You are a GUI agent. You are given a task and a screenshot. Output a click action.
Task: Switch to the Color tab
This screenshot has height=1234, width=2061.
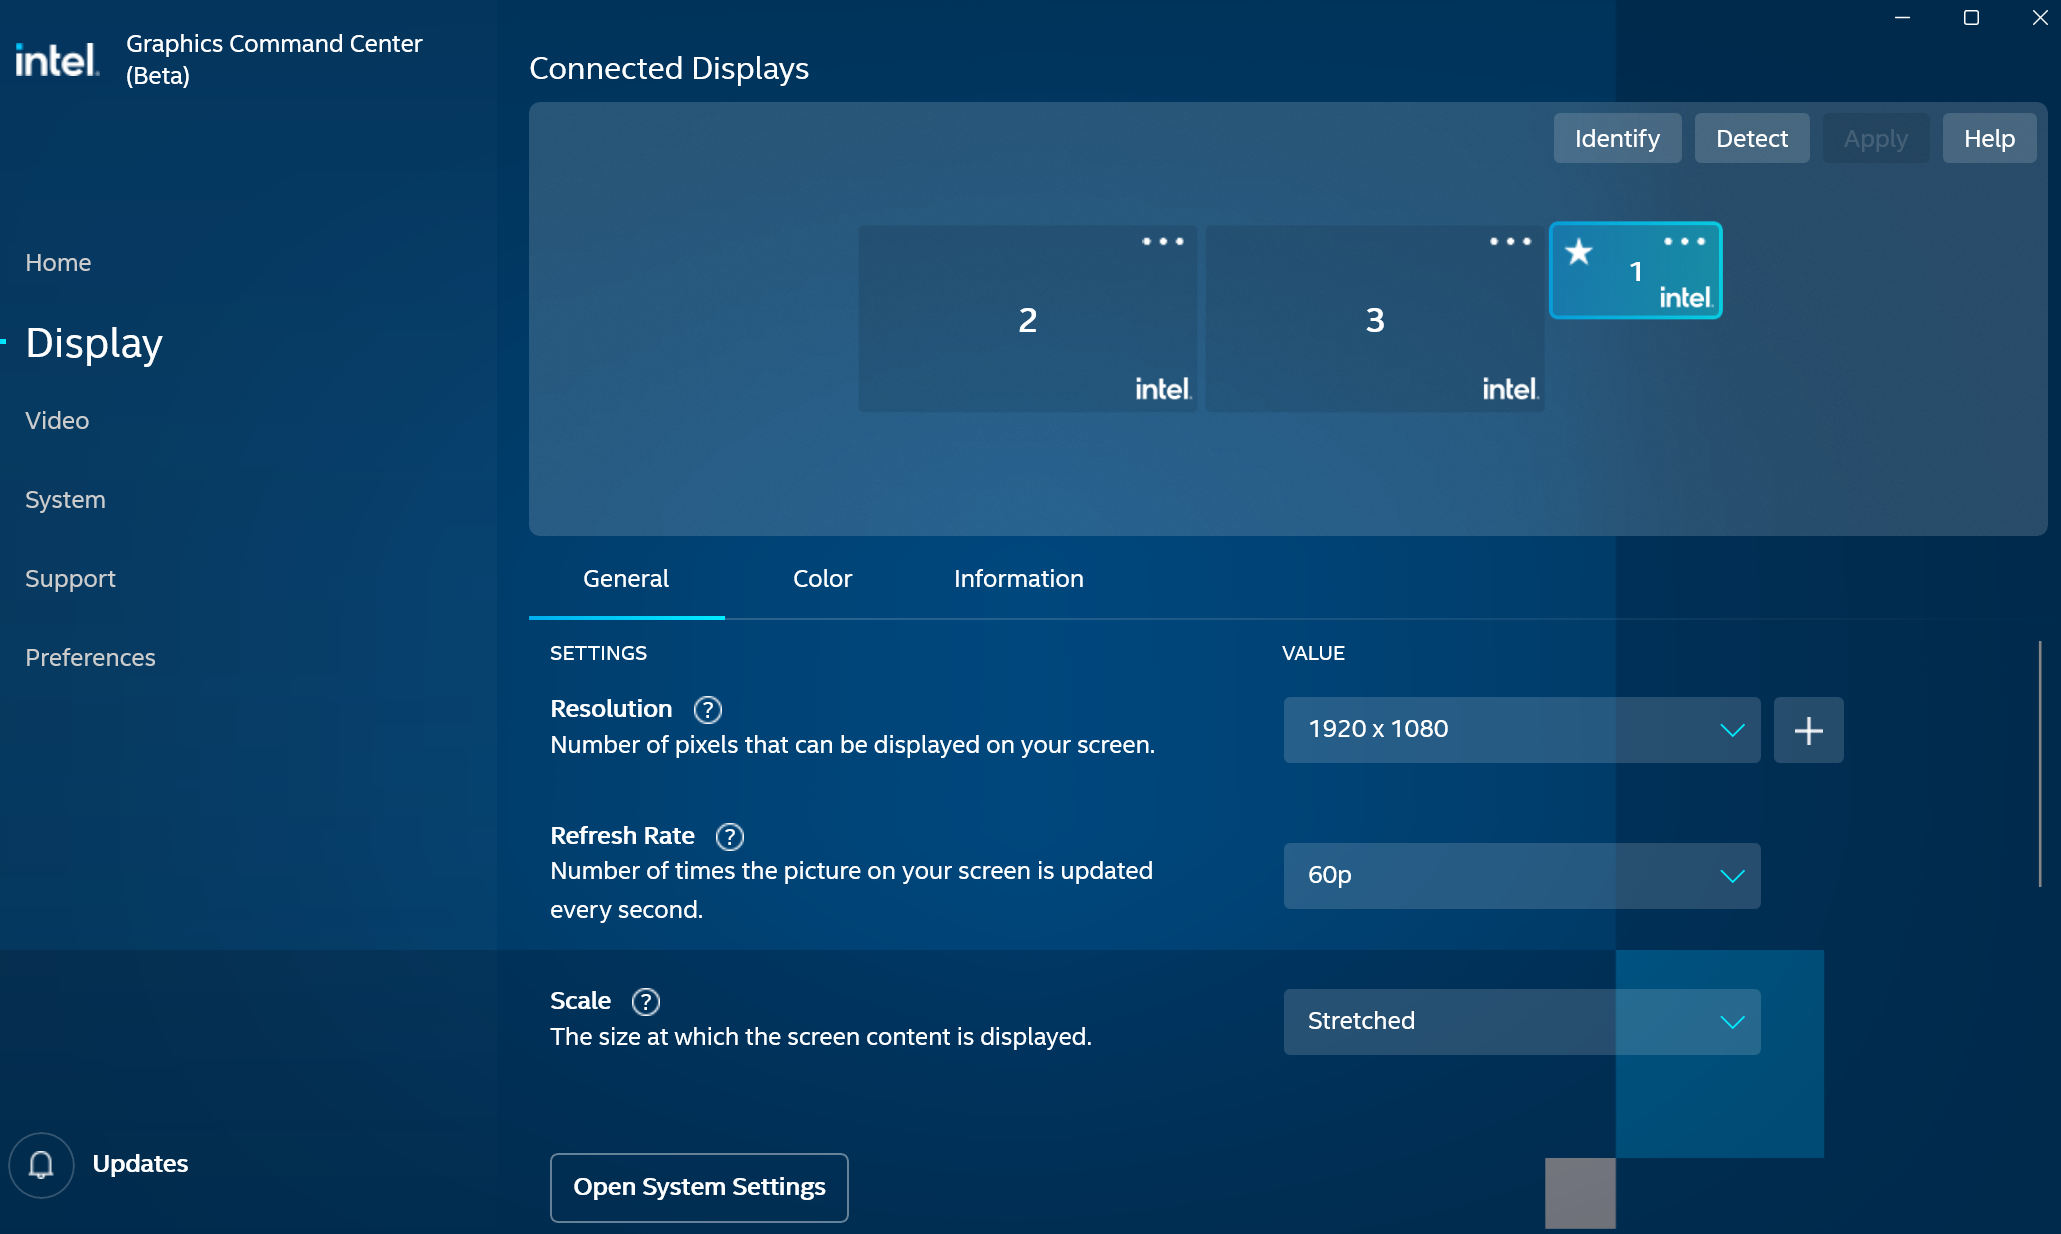pos(822,579)
